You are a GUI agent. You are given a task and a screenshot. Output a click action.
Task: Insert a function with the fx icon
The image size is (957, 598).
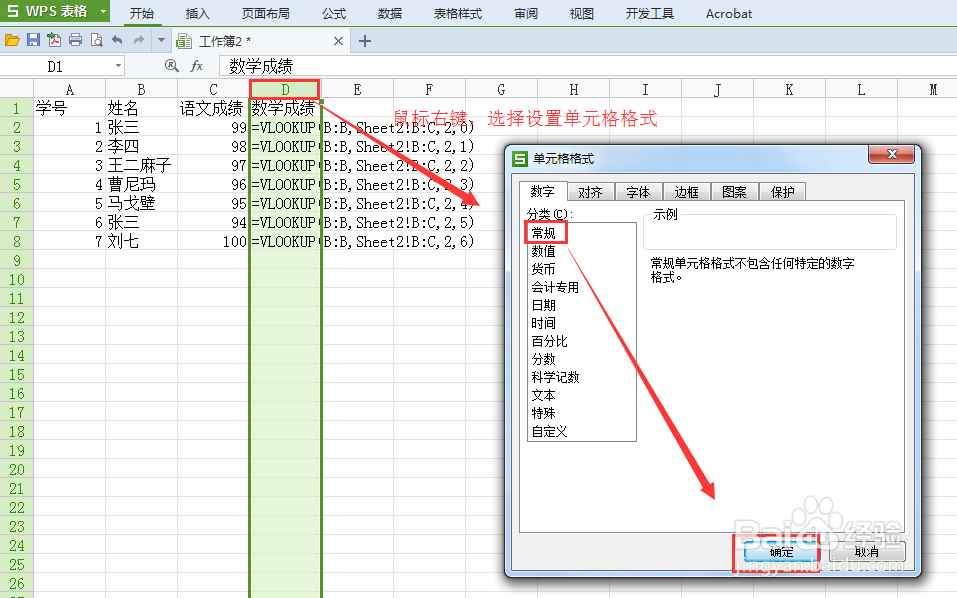click(198, 66)
